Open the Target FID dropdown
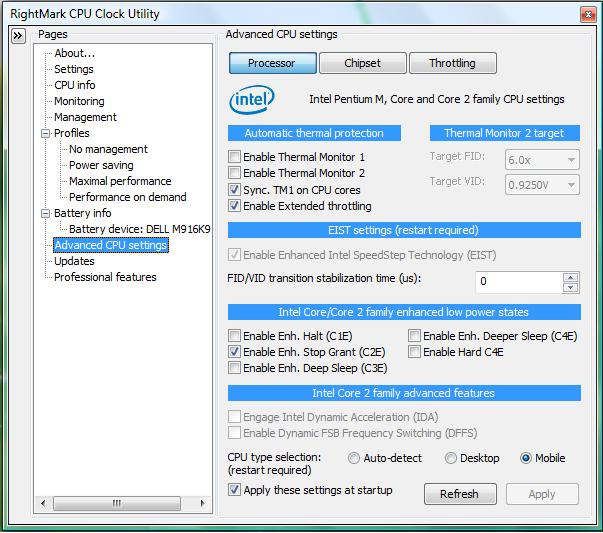The height and width of the screenshot is (533, 603). click(x=542, y=160)
